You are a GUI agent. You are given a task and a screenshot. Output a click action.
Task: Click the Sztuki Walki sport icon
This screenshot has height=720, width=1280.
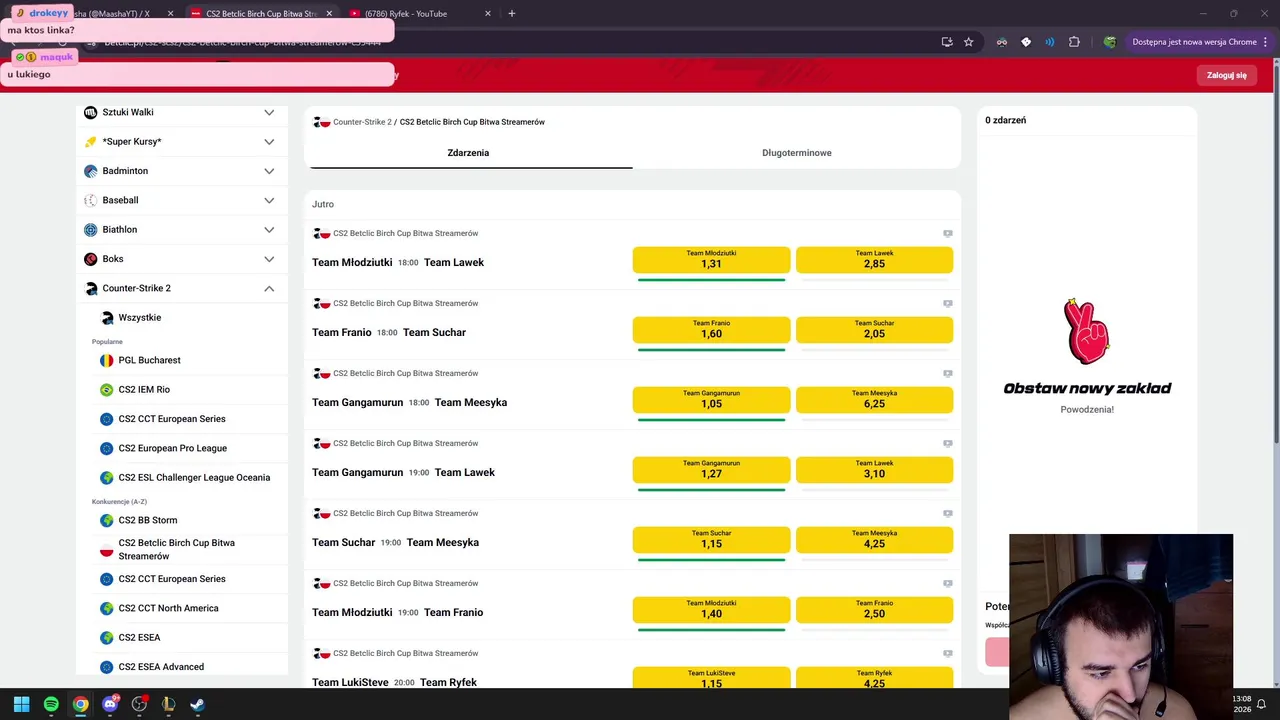pyautogui.click(x=91, y=112)
